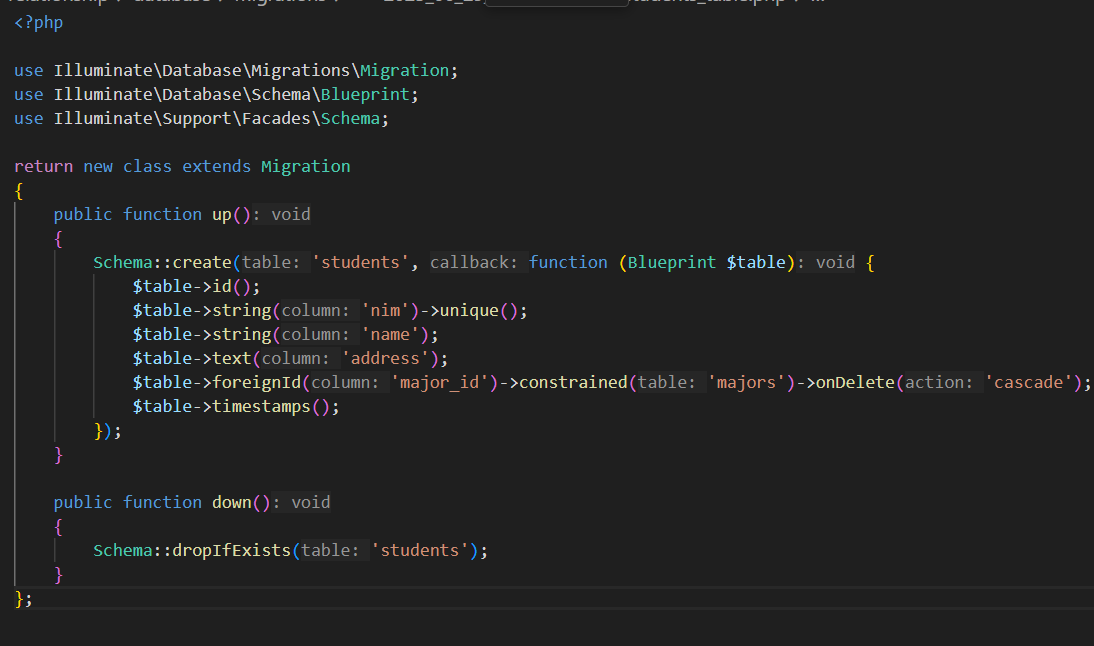Select Migration in the first use statement
The height and width of the screenshot is (646, 1094).
[x=404, y=70]
